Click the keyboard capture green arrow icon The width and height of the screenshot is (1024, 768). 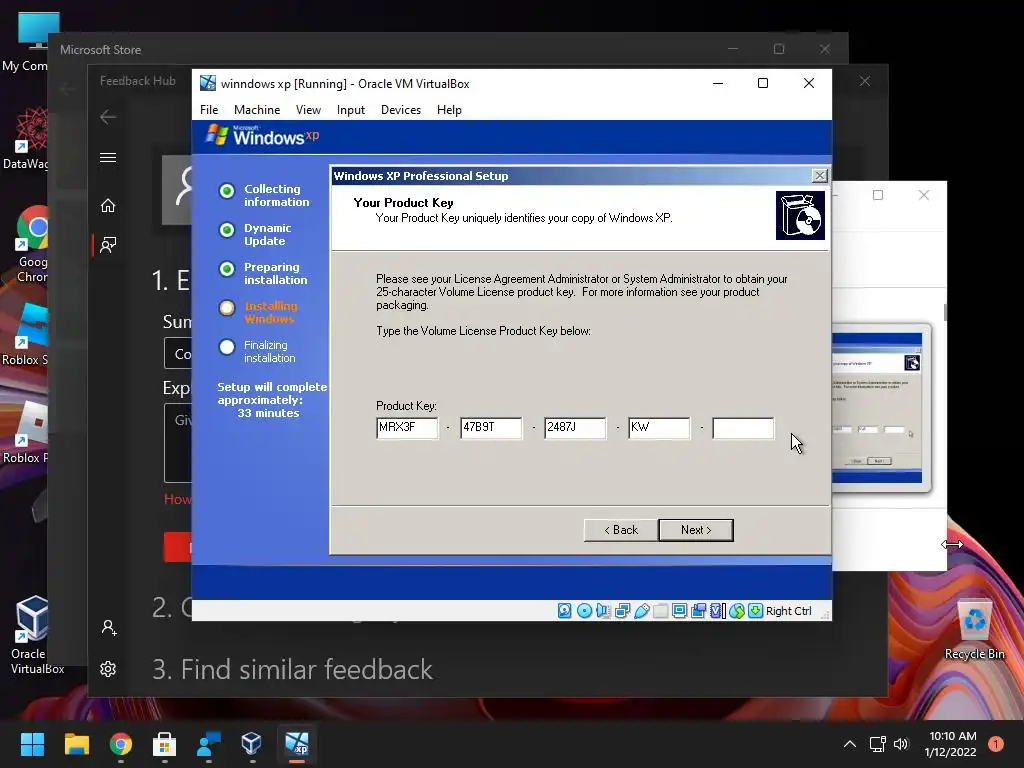756,611
